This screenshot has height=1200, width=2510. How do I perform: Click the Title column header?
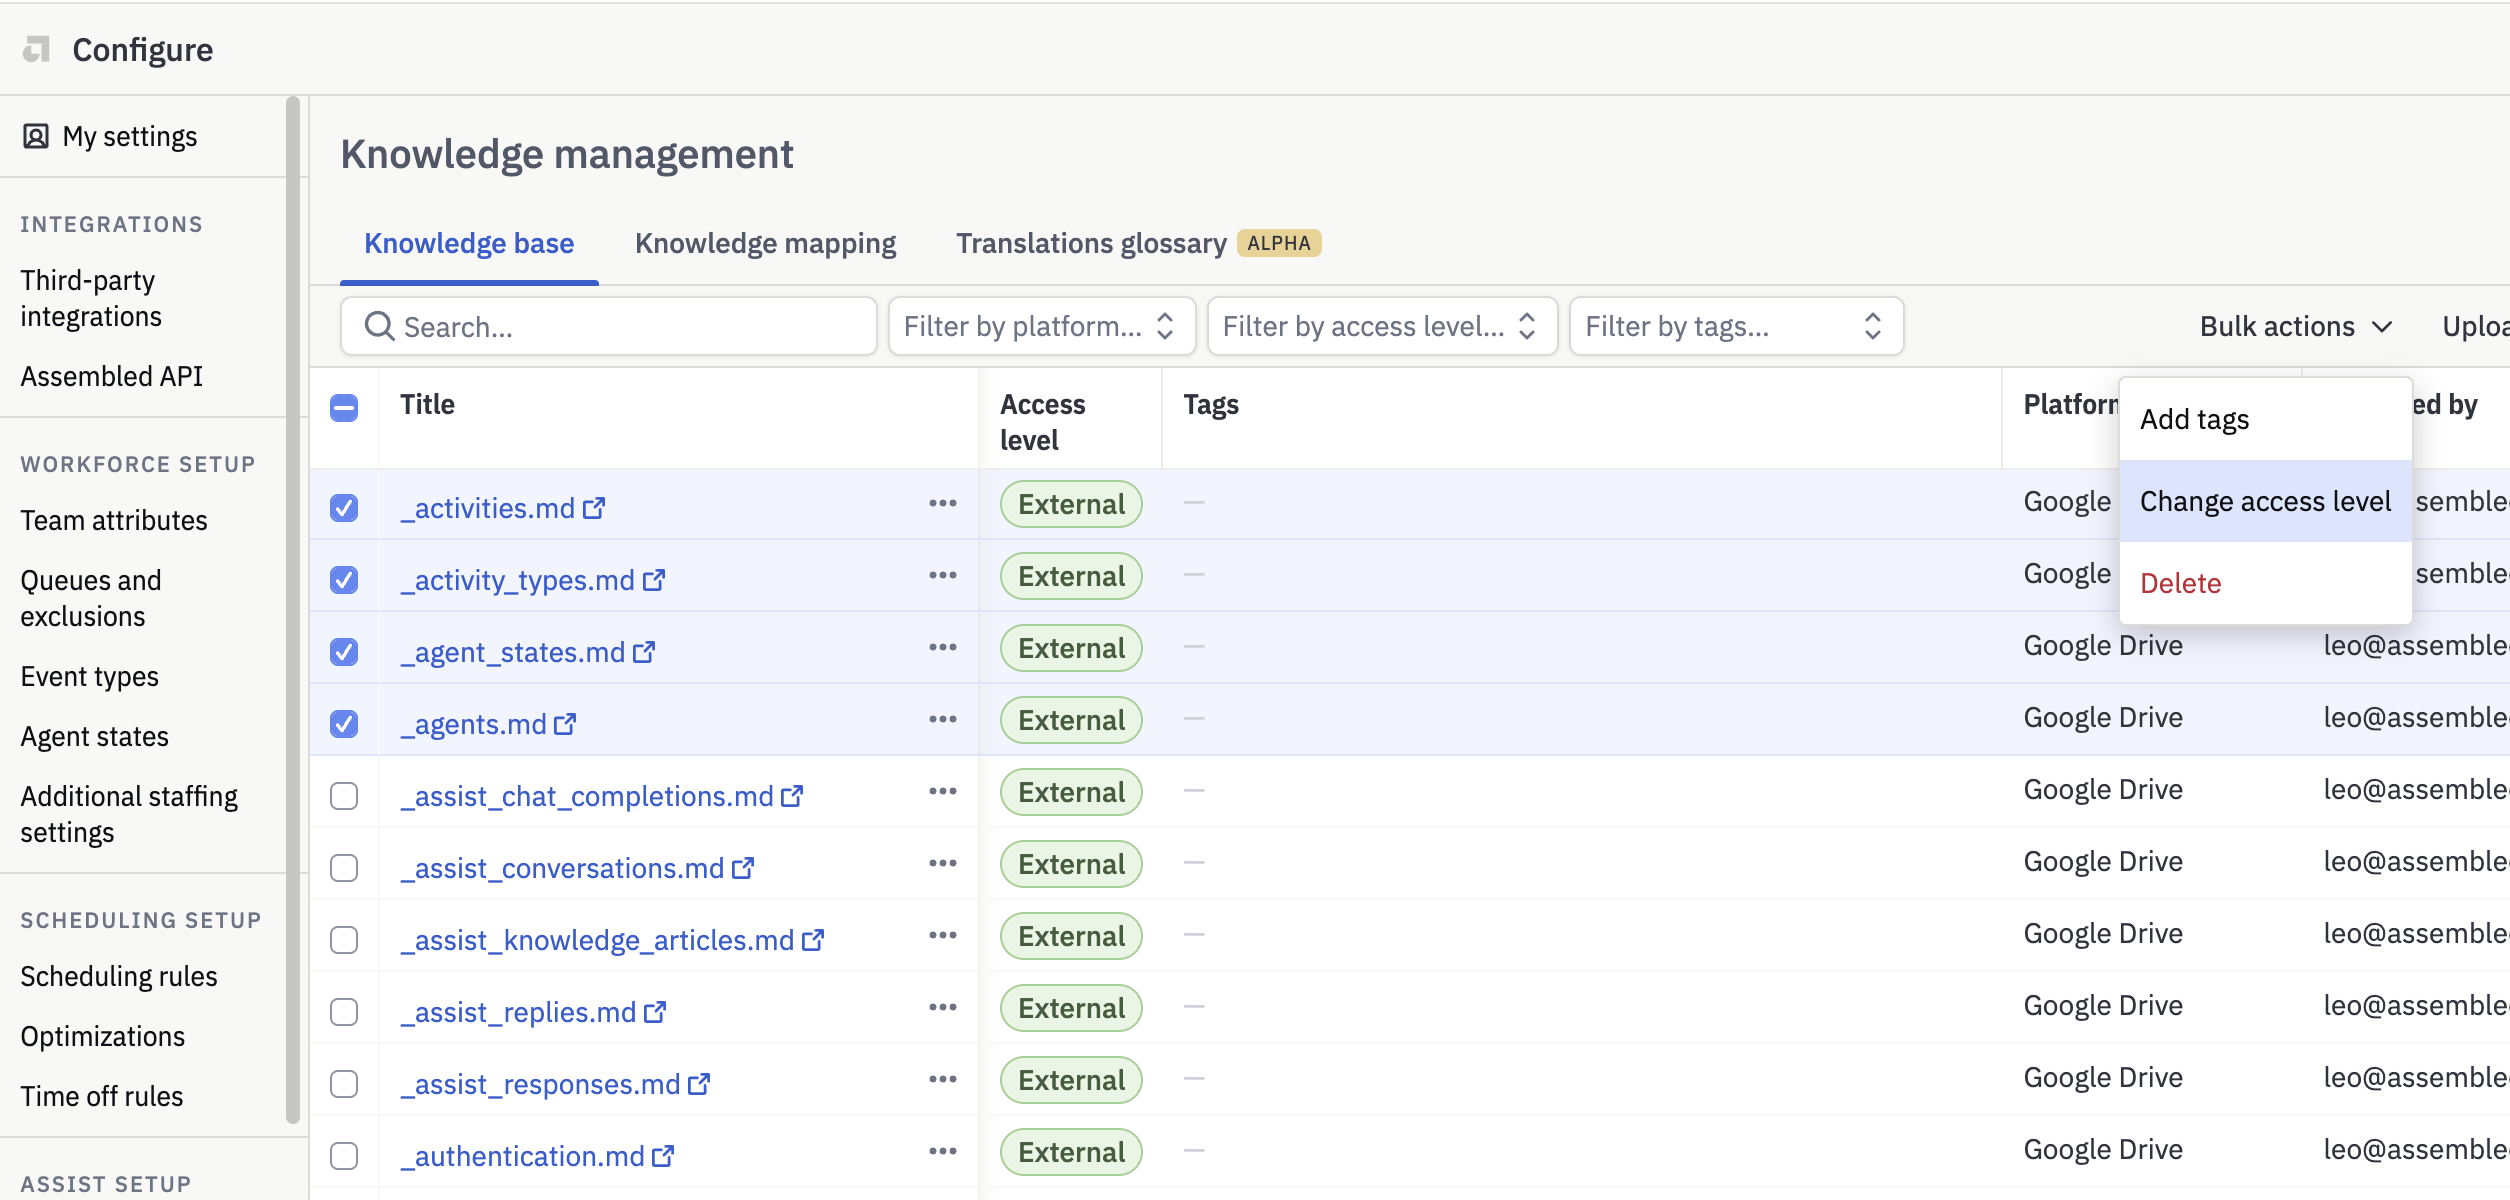coord(427,404)
